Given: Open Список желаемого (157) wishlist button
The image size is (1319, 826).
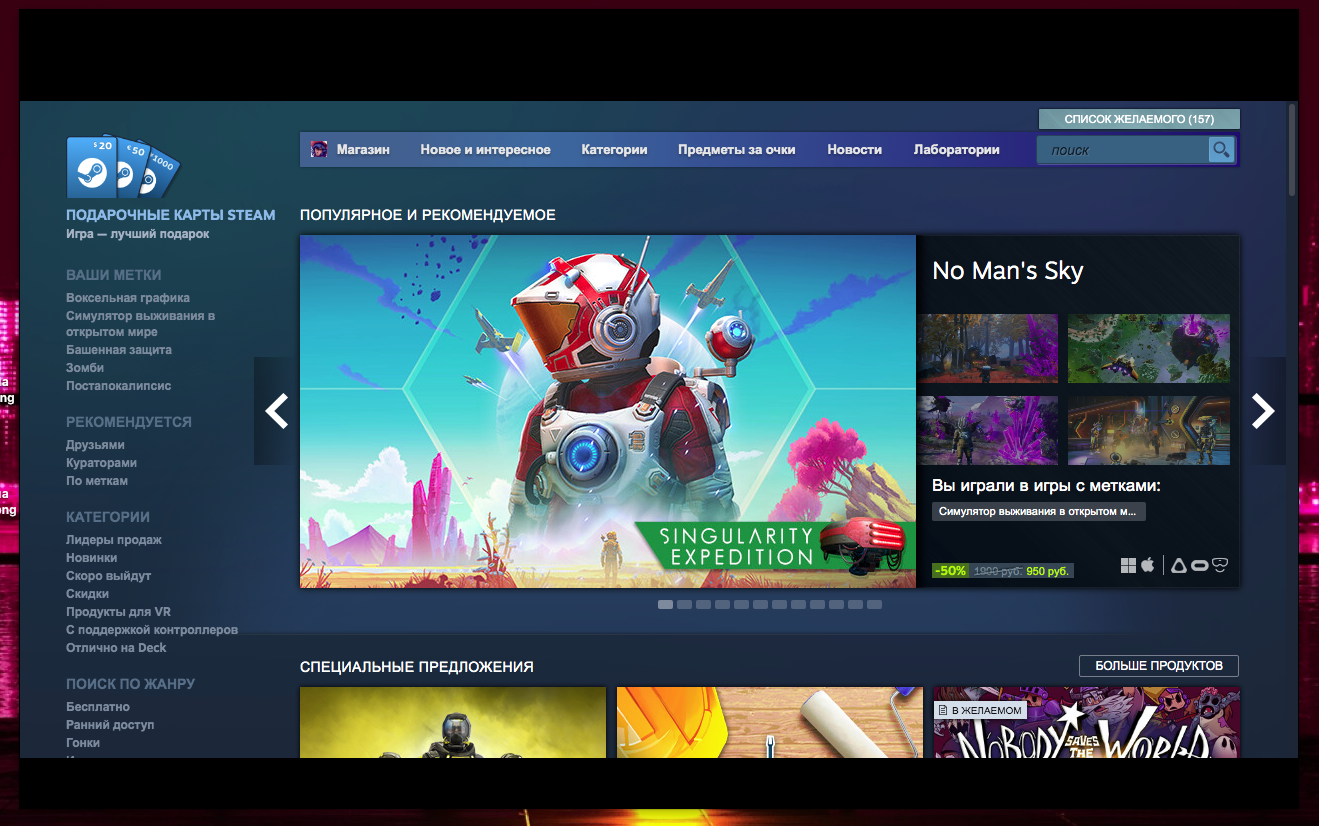Looking at the screenshot, I should 1139,119.
